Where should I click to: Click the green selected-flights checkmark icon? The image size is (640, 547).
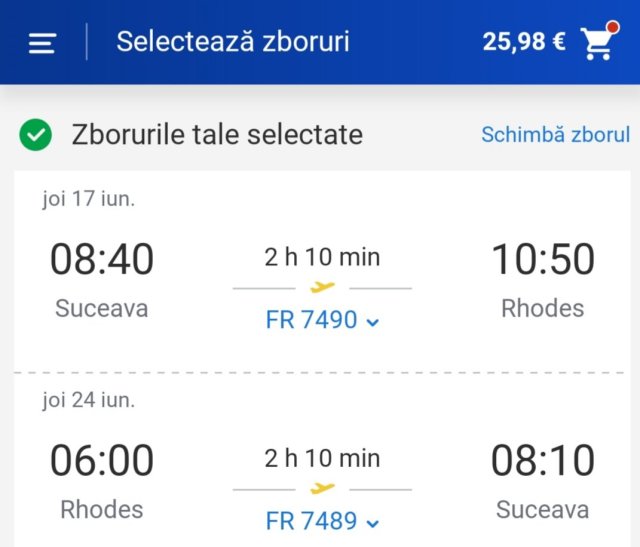point(35,134)
